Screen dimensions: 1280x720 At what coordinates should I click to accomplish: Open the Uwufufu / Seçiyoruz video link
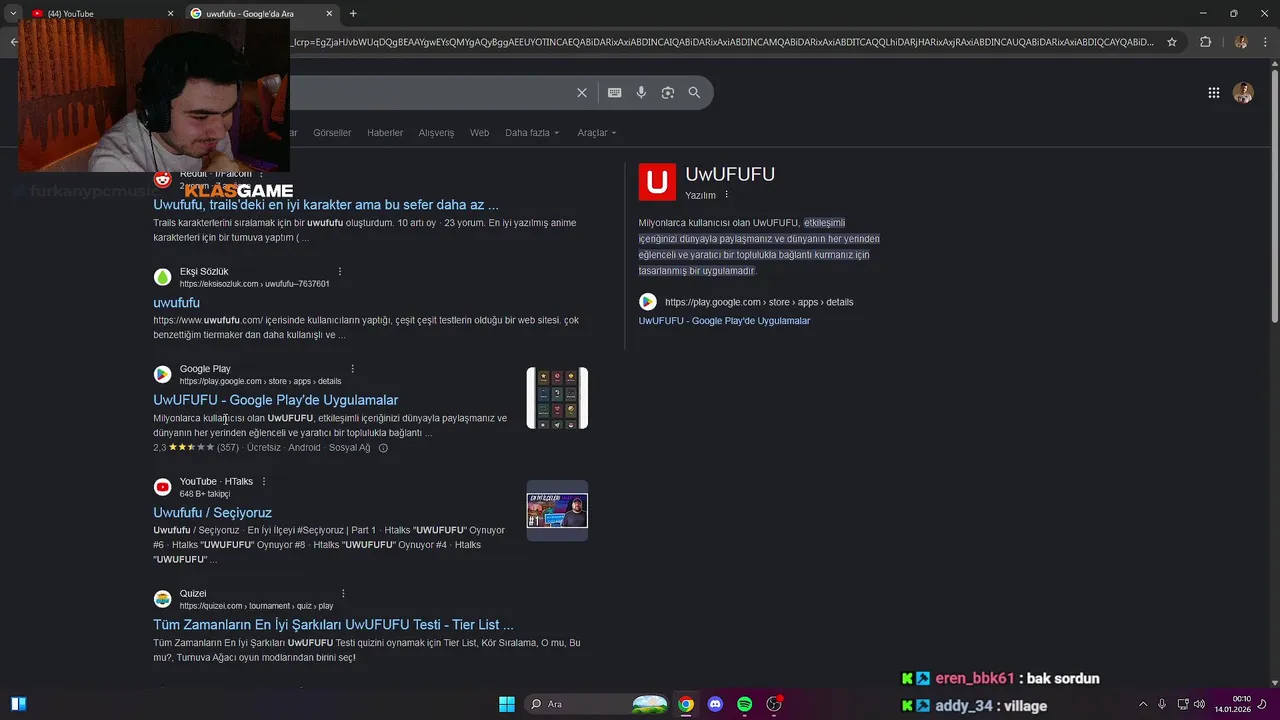click(x=213, y=513)
